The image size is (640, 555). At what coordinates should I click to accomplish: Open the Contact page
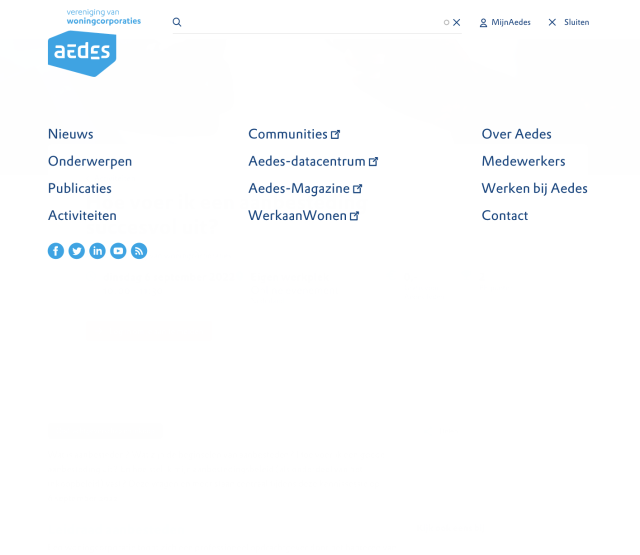505,215
